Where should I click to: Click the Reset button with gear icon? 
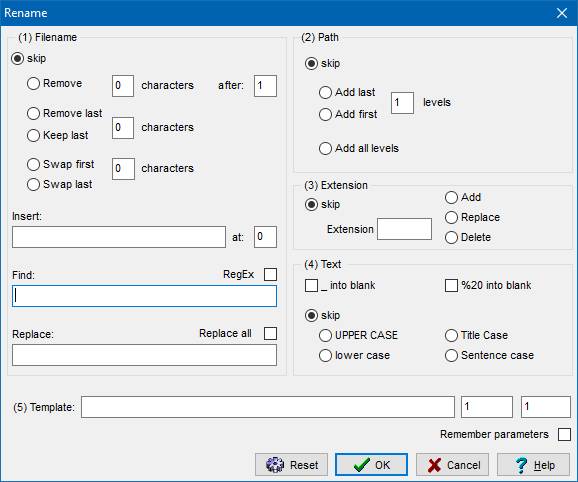[x=291, y=465]
